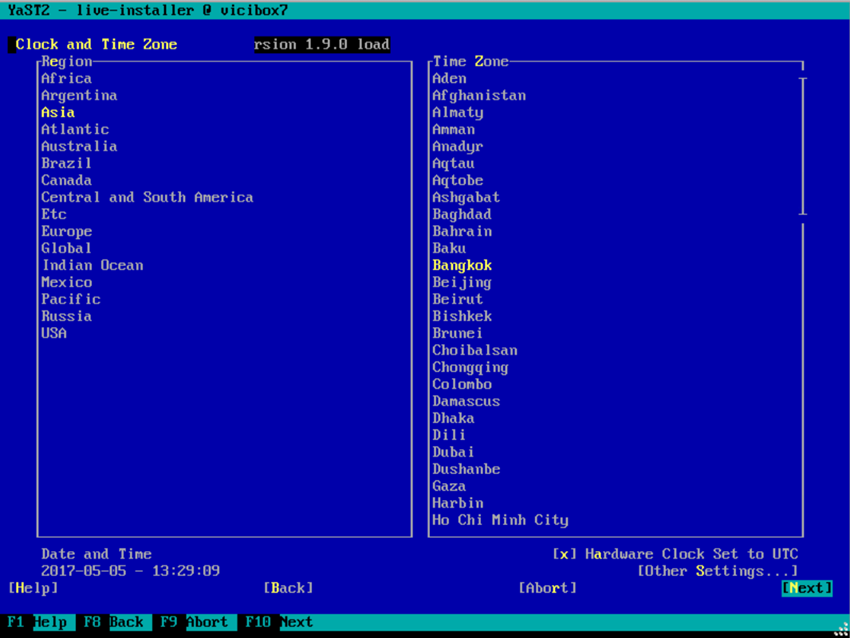Click the Next button
Screen dimensions: 850x638
point(807,588)
